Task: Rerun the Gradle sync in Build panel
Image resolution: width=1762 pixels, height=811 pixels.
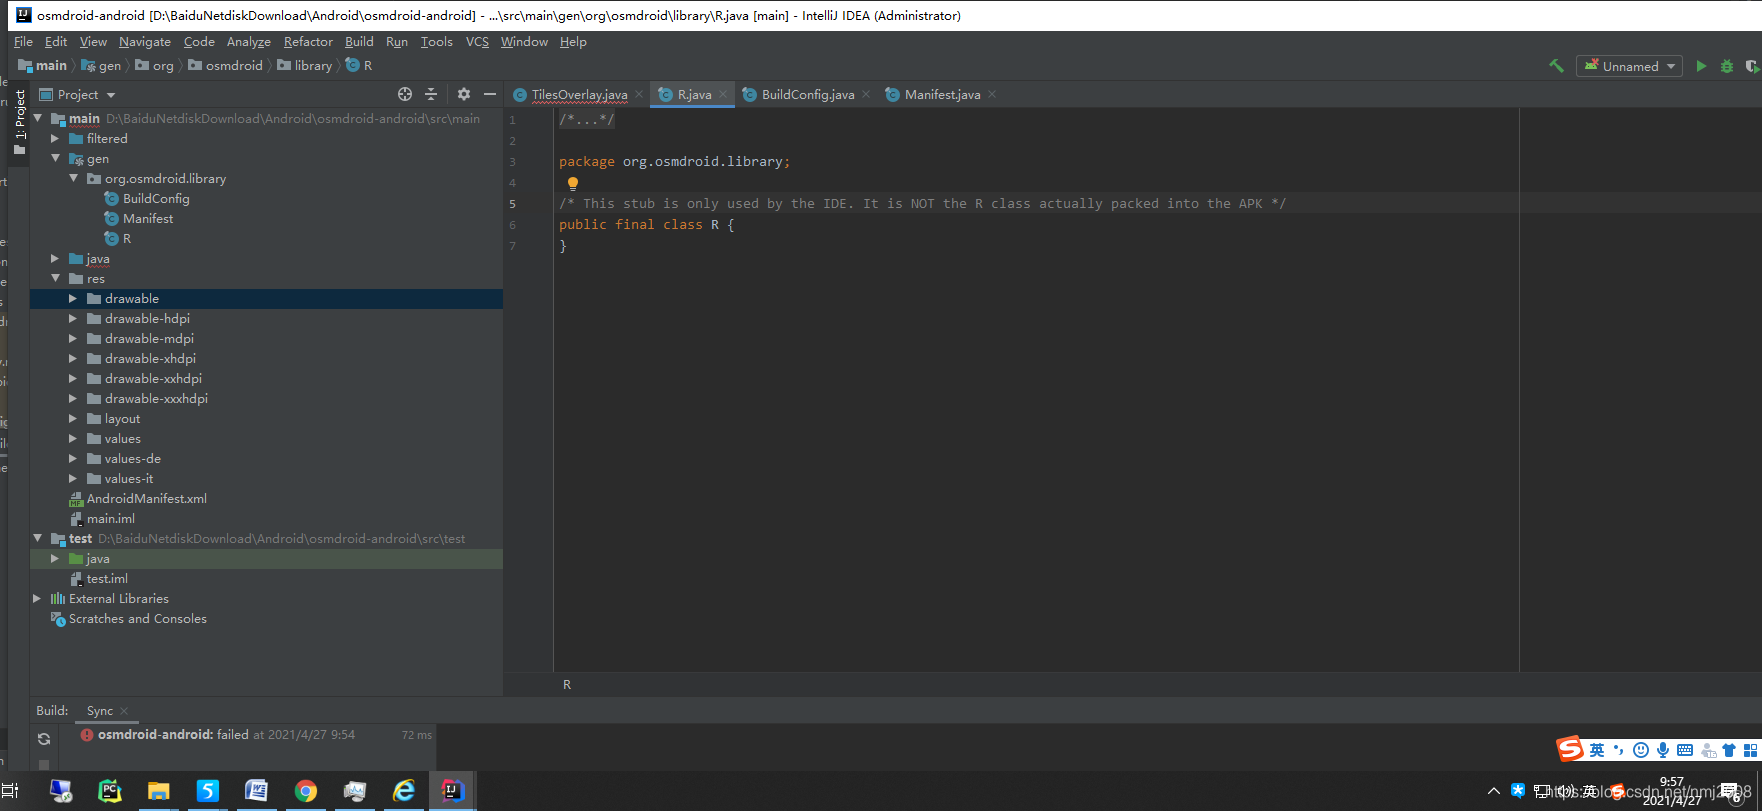Action: point(44,739)
